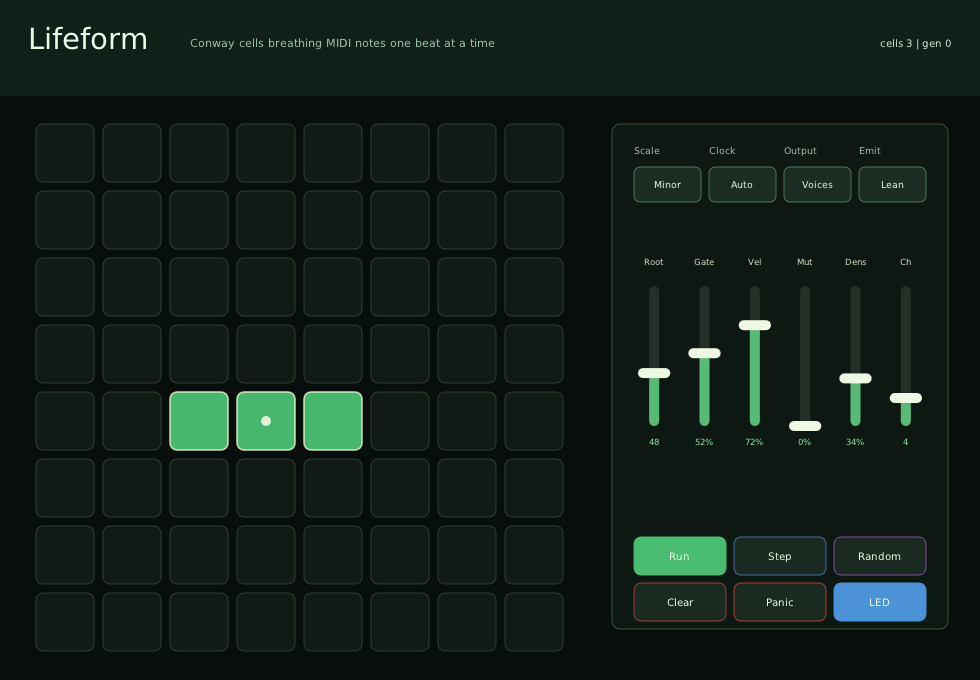The height and width of the screenshot is (680, 980).
Task: Change Clock mode from Auto
Action: (742, 184)
